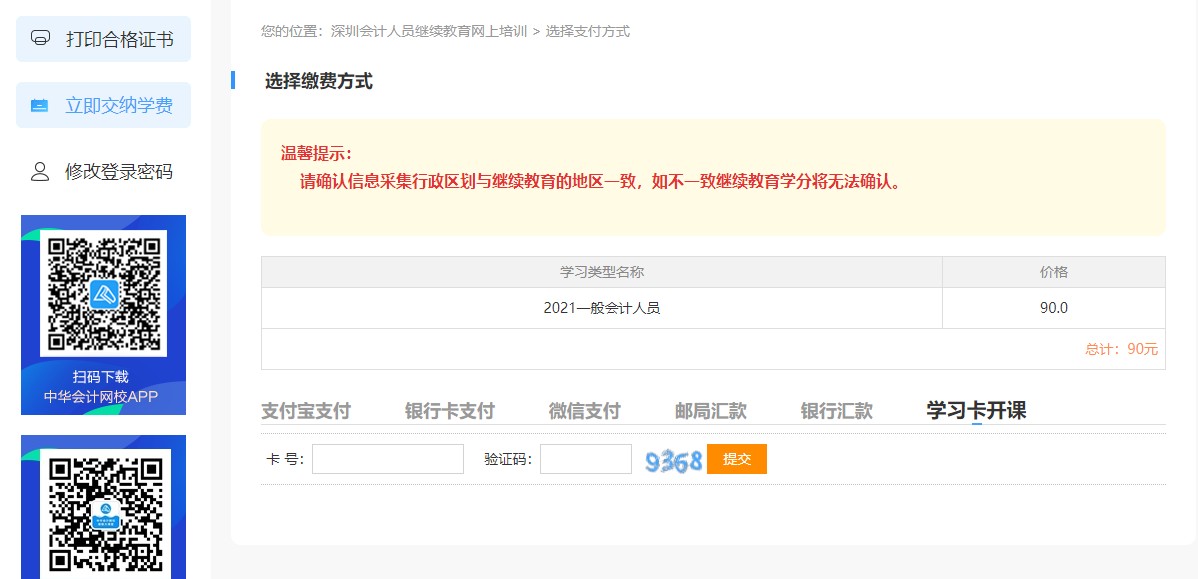Click the user icon beside 修改登录密码
Screen dimensions: 1198x579
(x=40, y=171)
